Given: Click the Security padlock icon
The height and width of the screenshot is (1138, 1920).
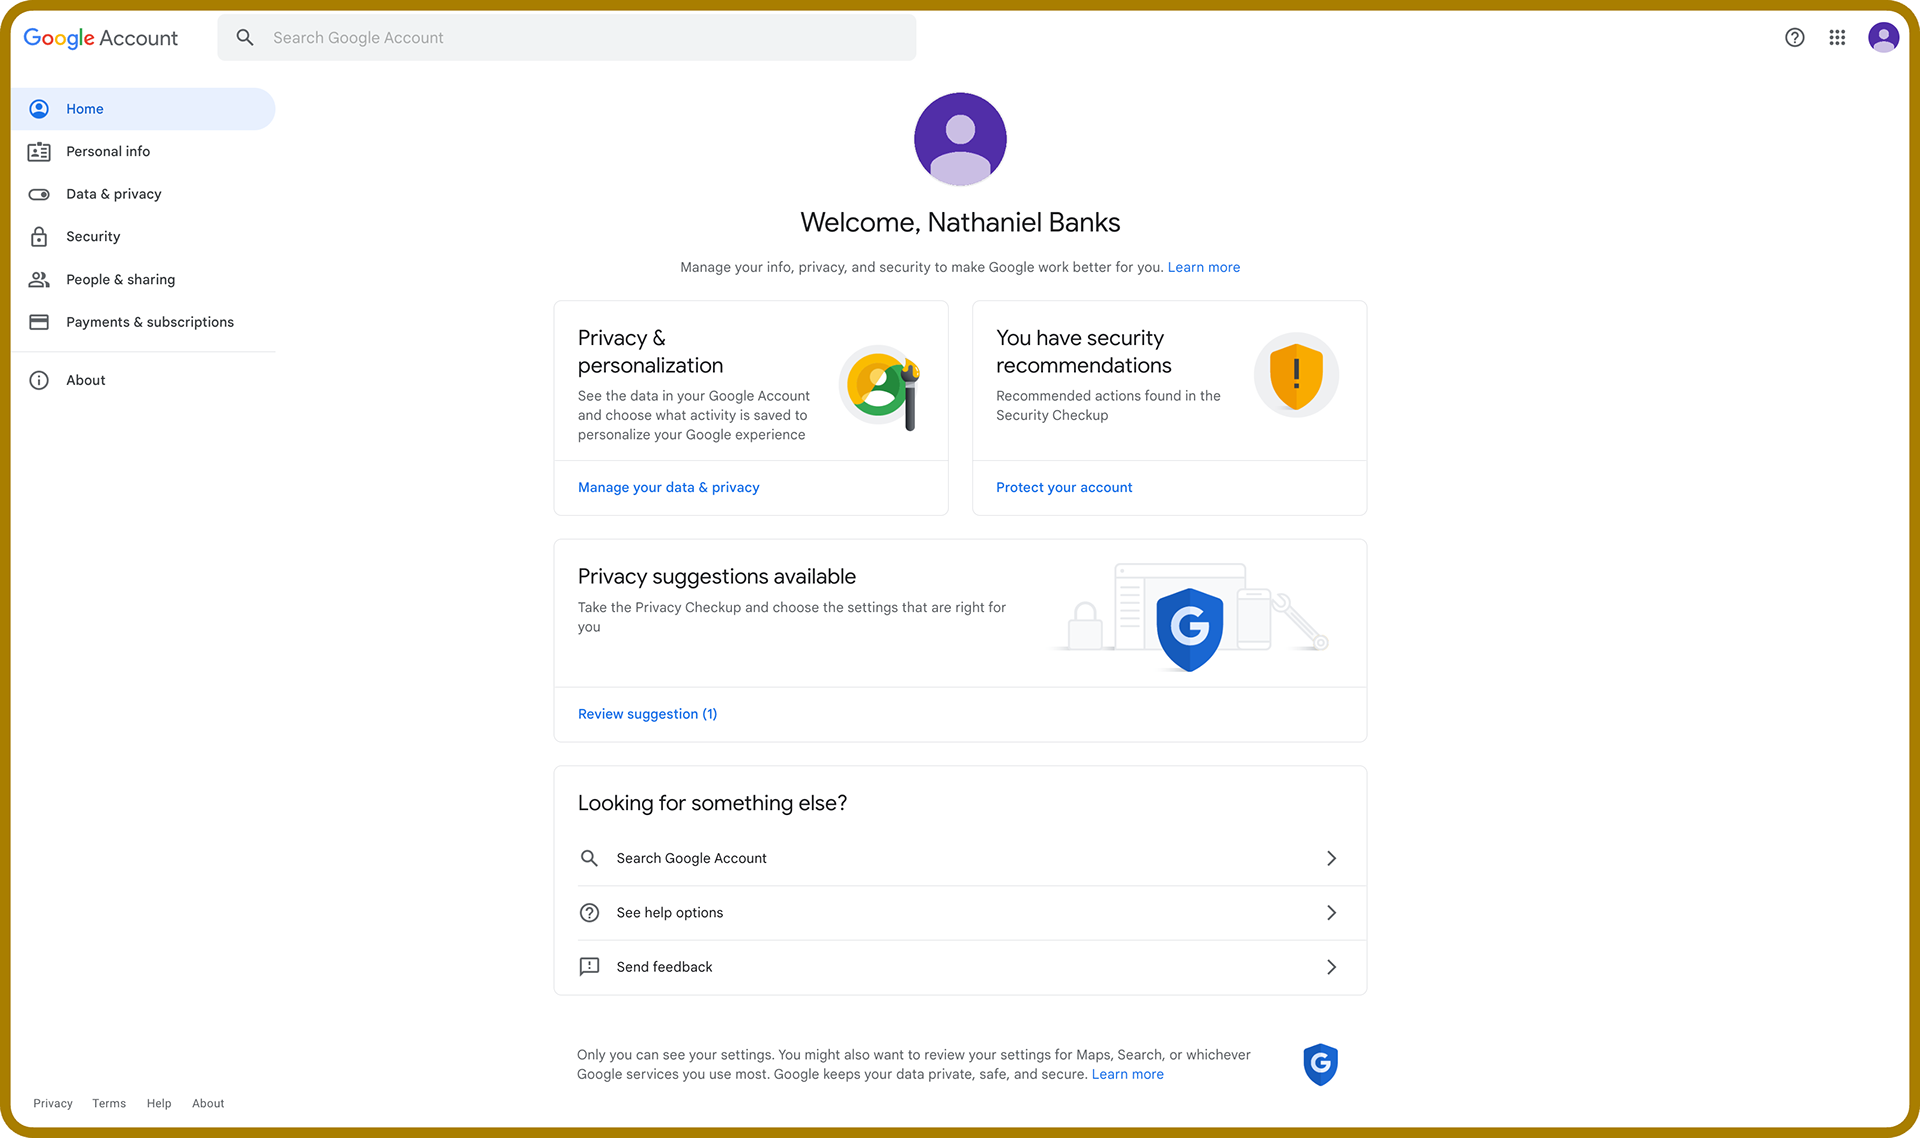Looking at the screenshot, I should tap(39, 237).
